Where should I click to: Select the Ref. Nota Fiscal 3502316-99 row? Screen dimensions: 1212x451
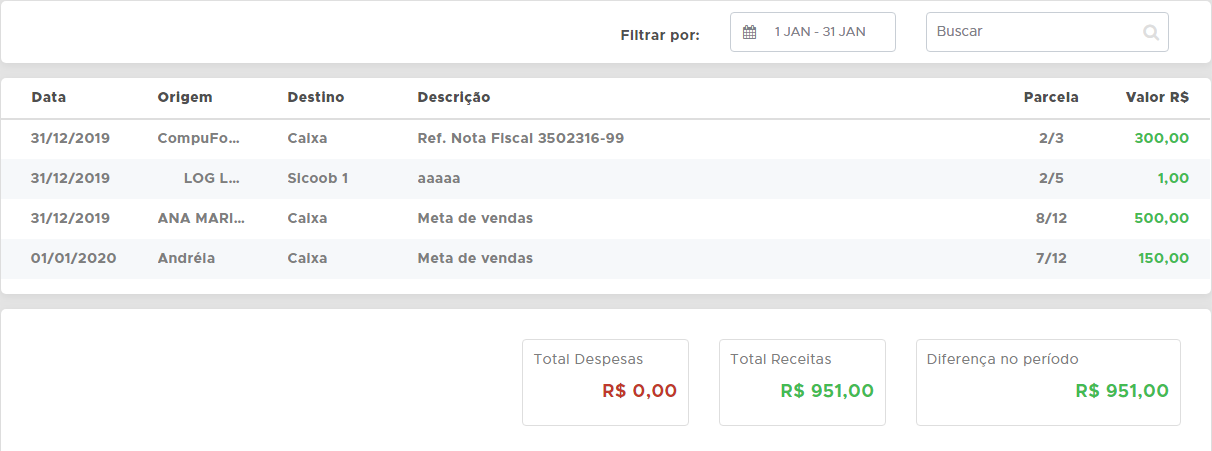point(520,139)
